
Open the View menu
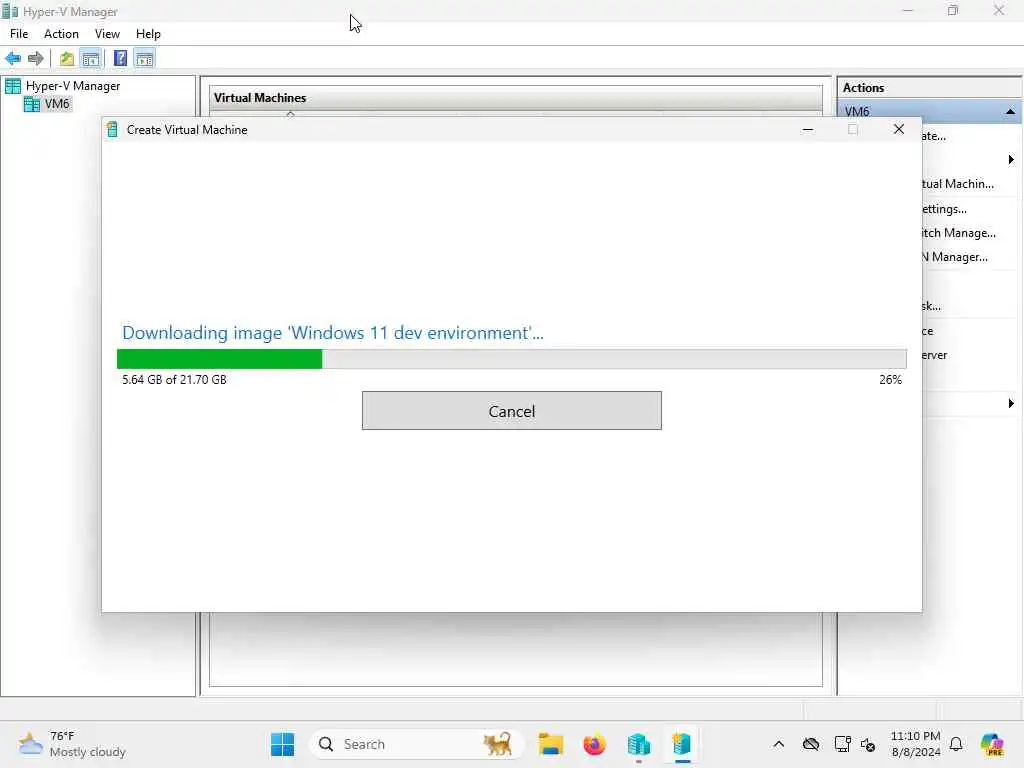coord(107,34)
